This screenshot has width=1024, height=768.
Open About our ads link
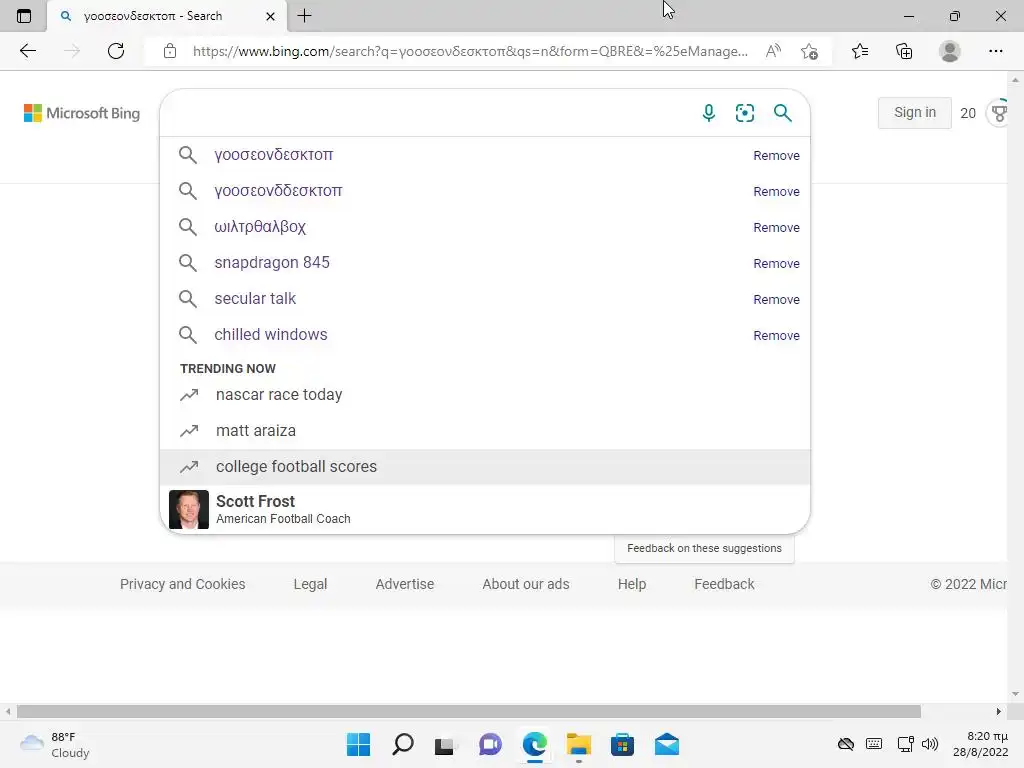click(x=526, y=584)
